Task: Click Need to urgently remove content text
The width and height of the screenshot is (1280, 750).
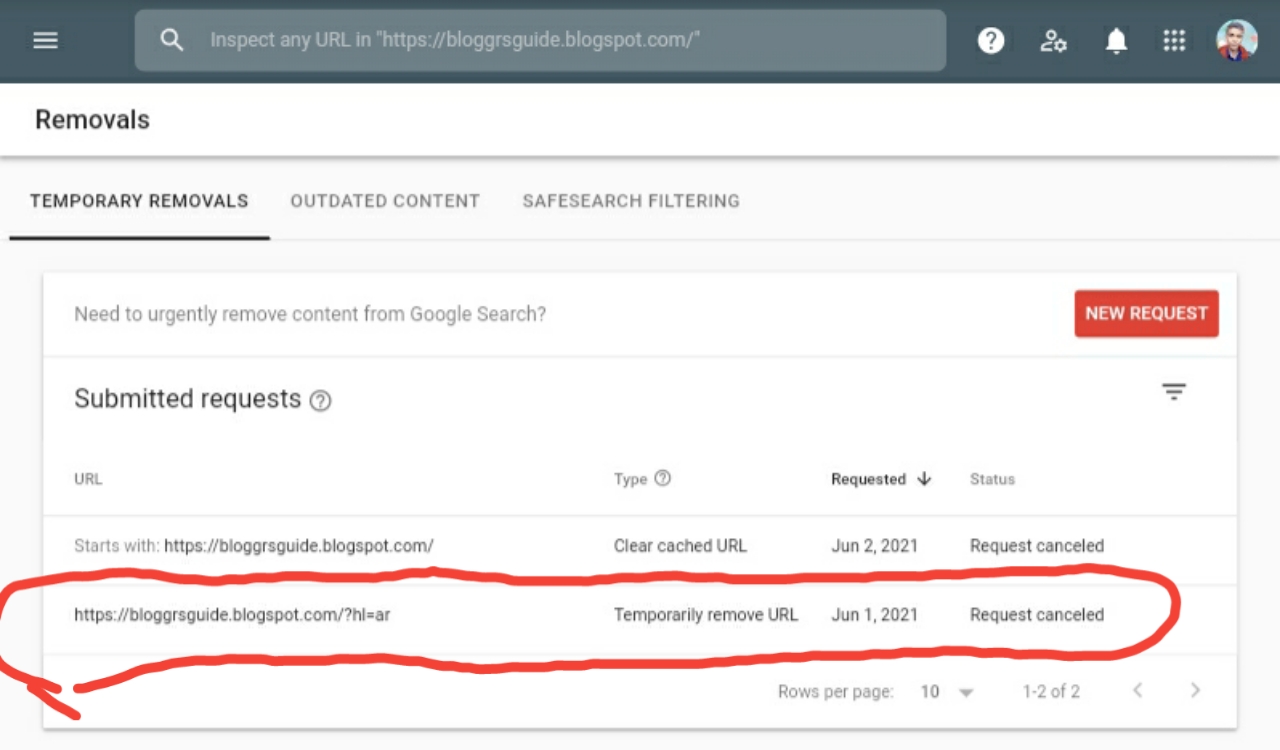Action: pyautogui.click(x=310, y=314)
